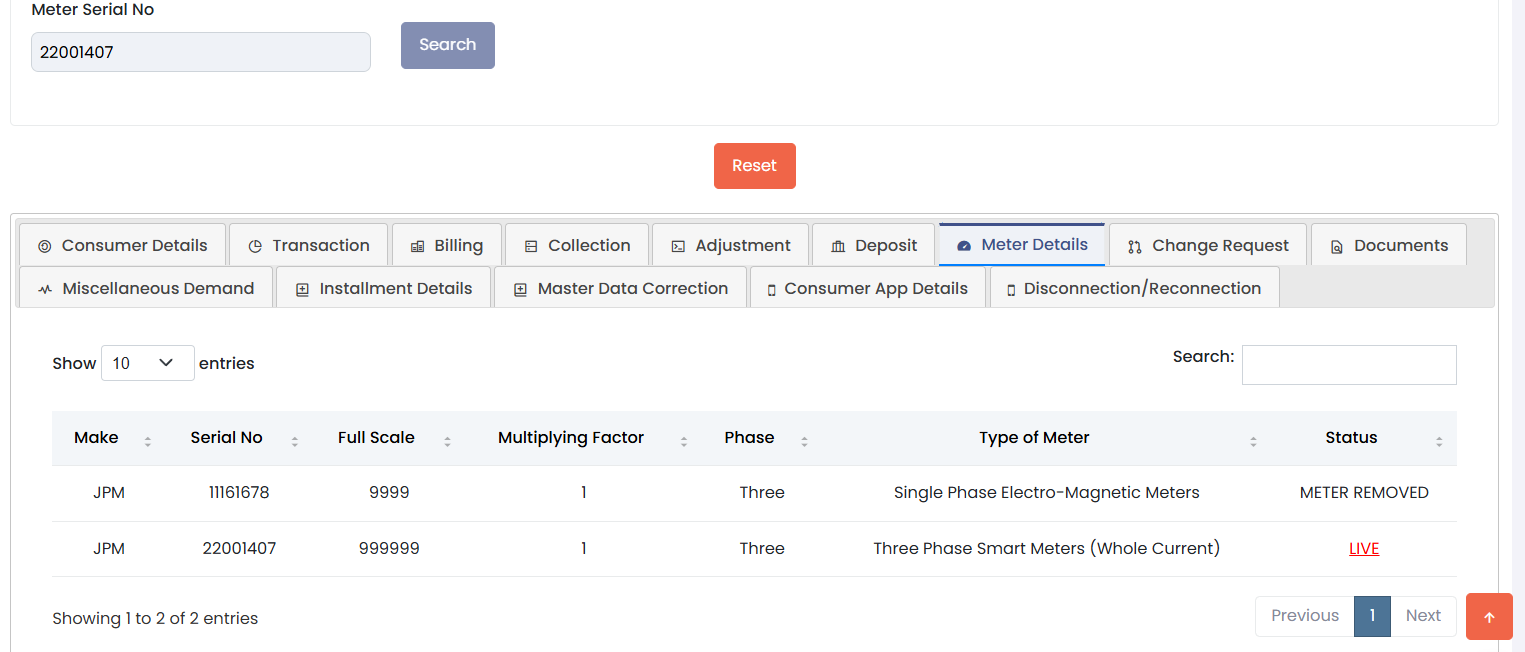Click the Billing tab icon
1525x652 pixels.
pyautogui.click(x=417, y=246)
